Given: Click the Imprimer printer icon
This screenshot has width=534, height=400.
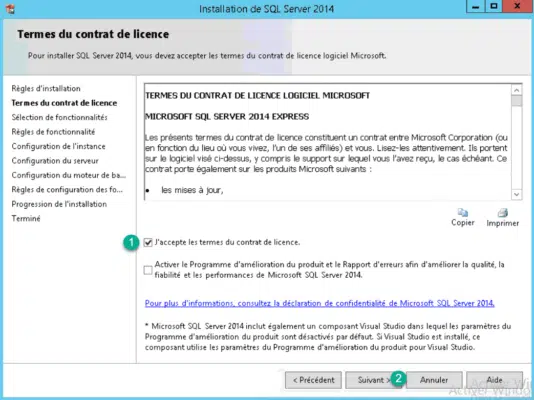Looking at the screenshot, I should [503, 213].
